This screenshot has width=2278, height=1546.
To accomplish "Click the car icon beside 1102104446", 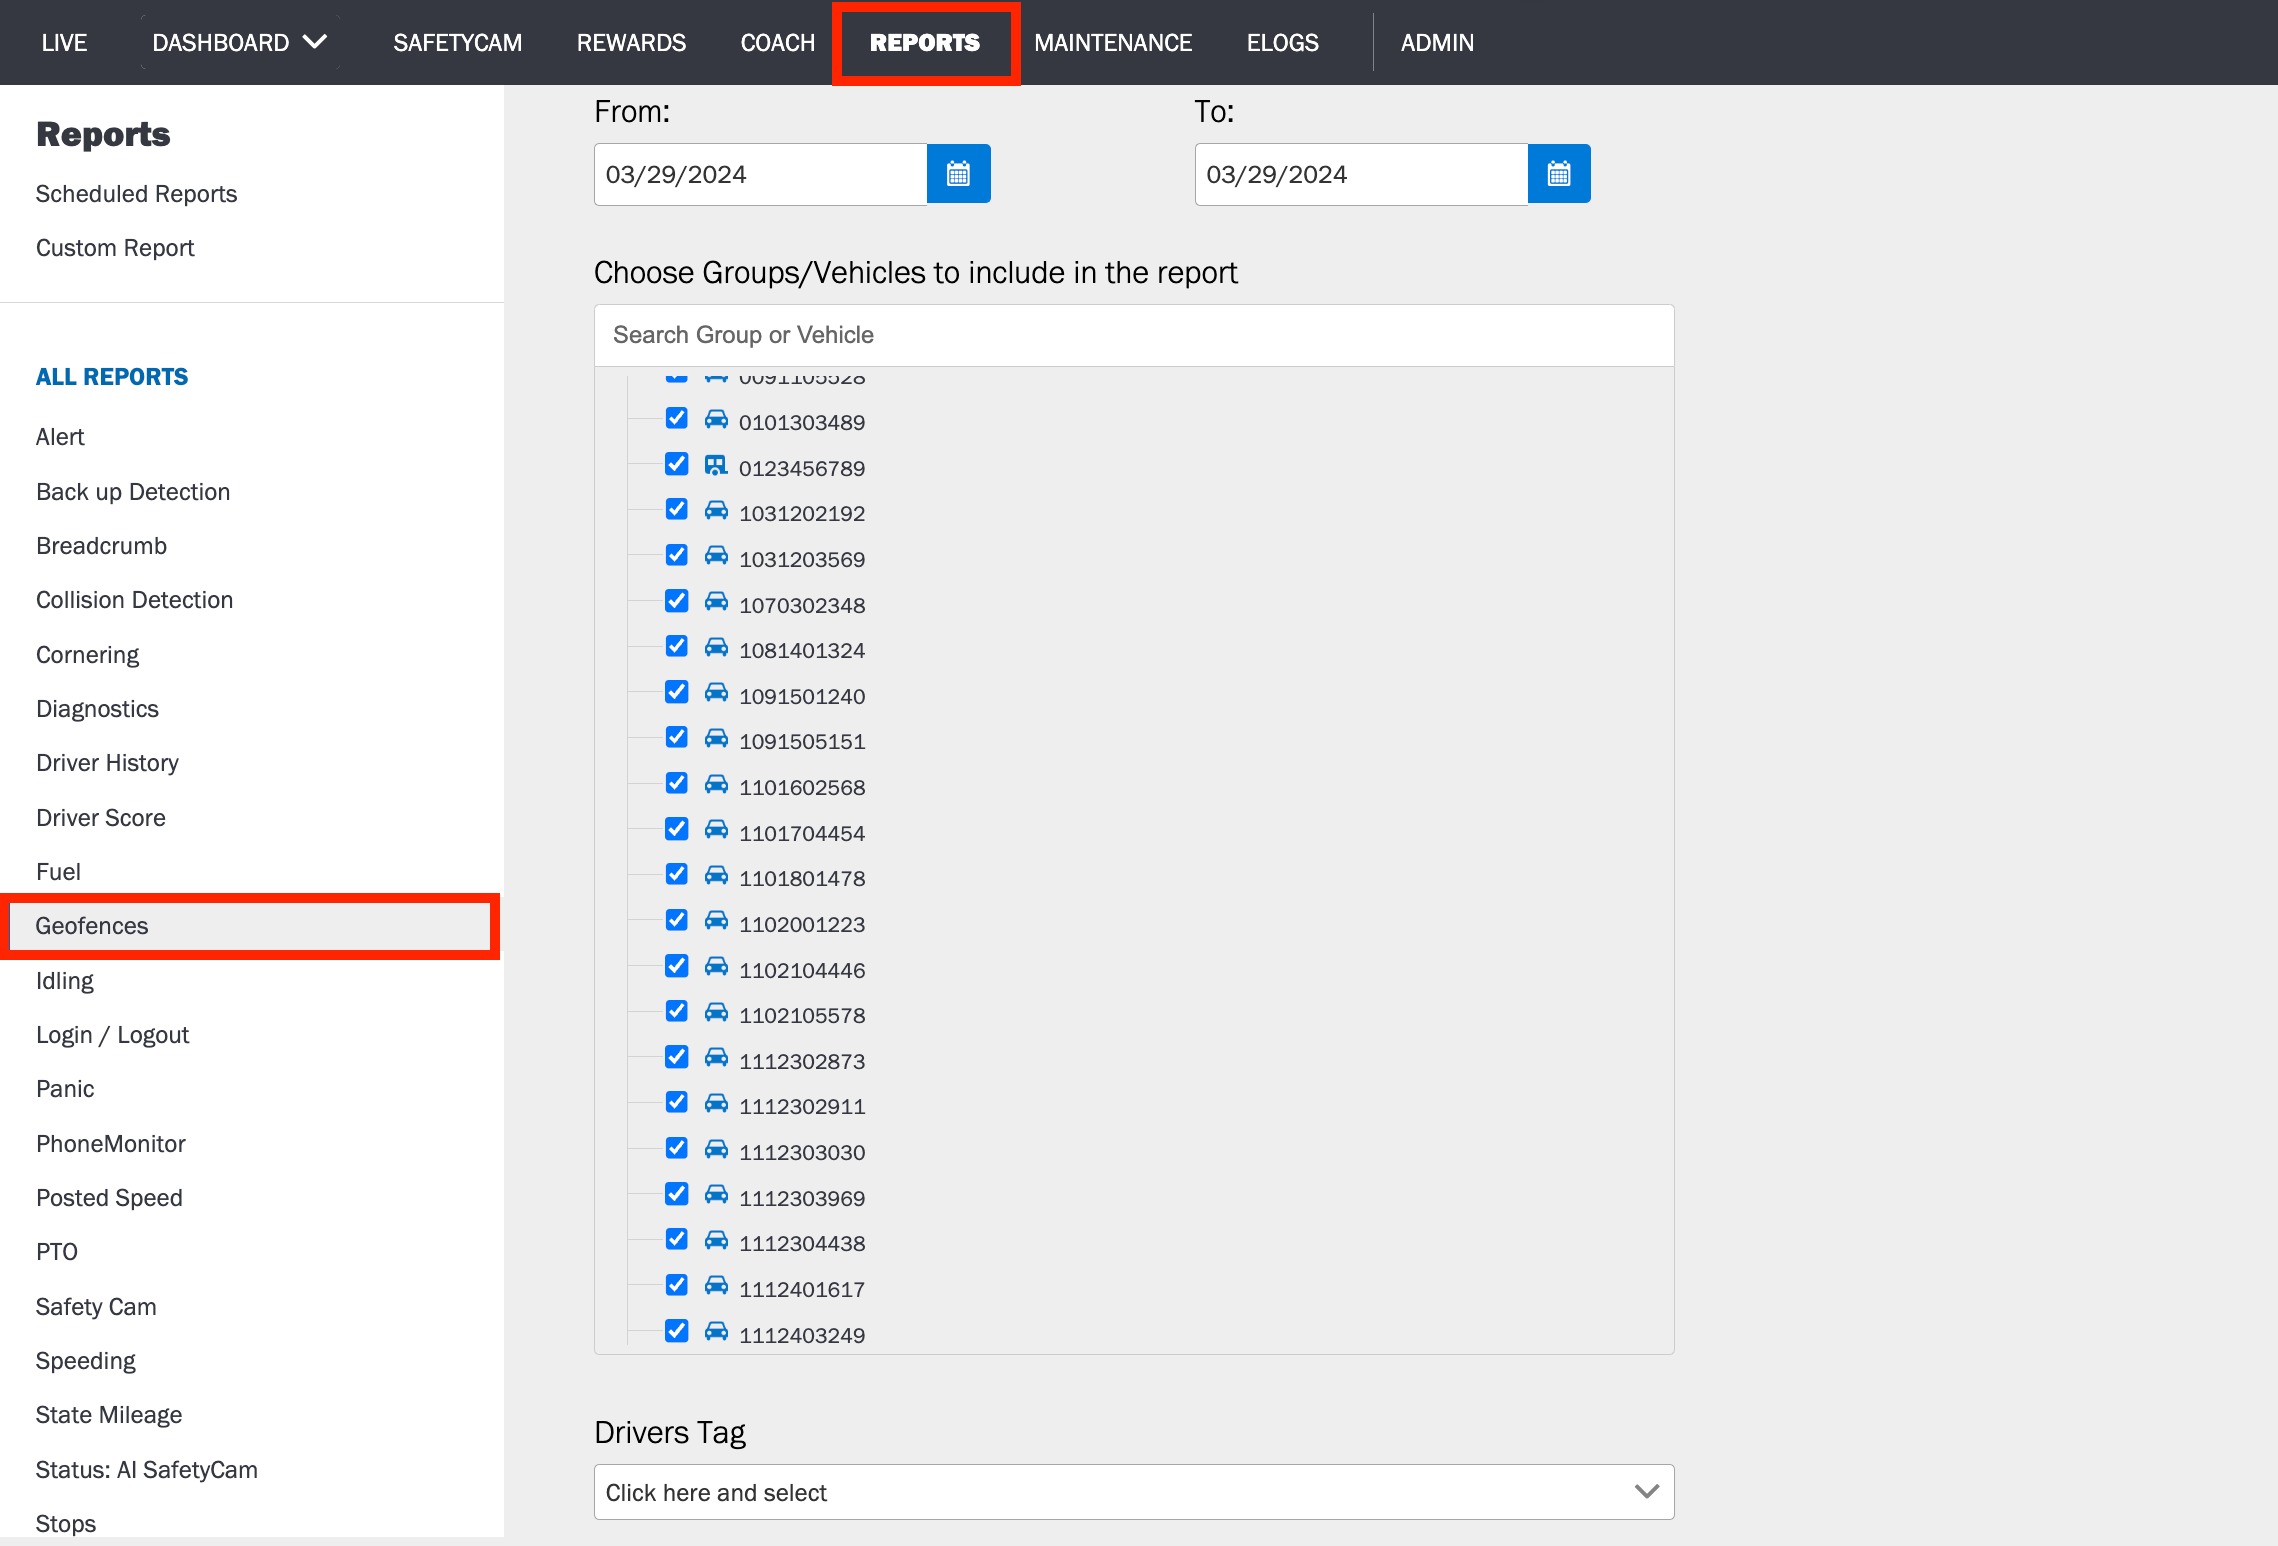I will [x=716, y=968].
